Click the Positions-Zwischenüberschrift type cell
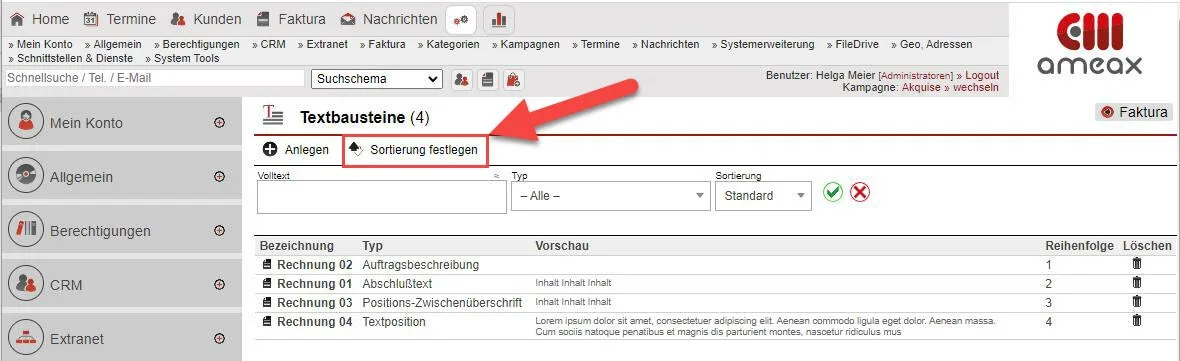 point(442,302)
